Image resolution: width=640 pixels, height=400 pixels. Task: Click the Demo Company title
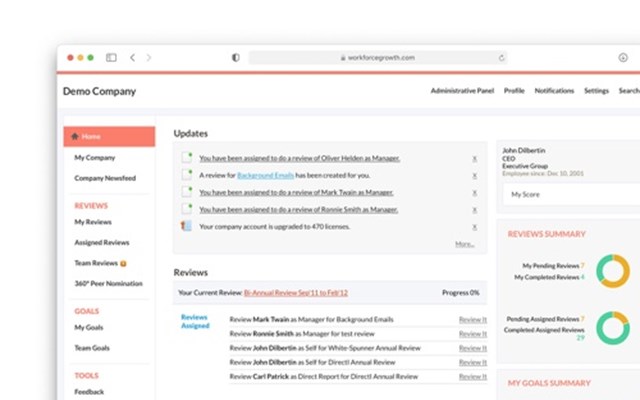click(x=99, y=91)
